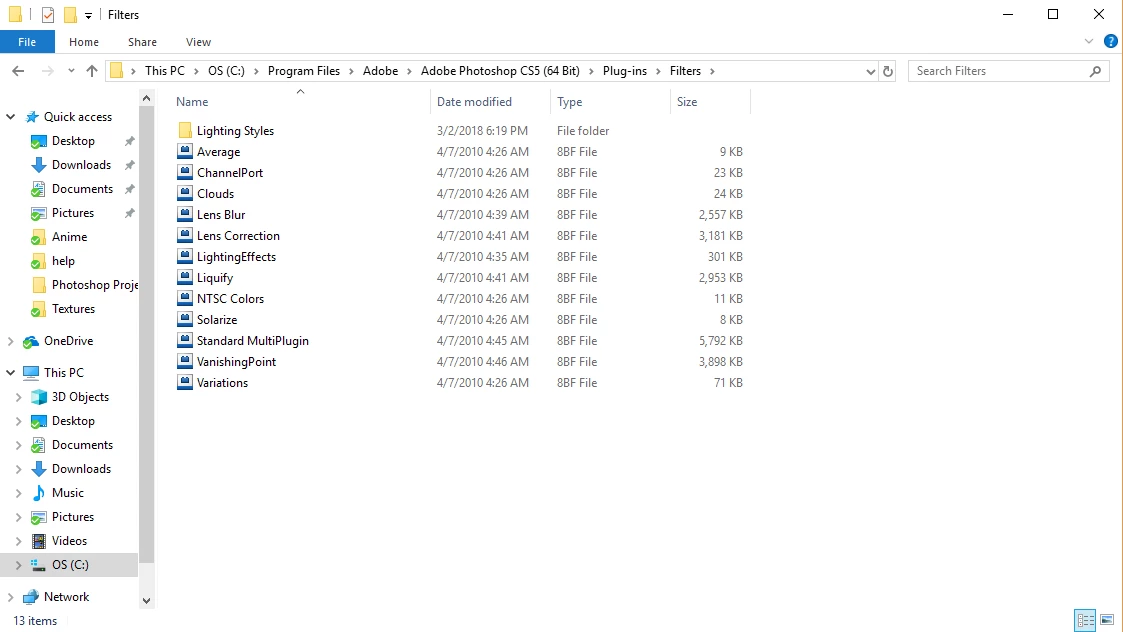Click the OneDrive cloud icon

tap(31, 341)
